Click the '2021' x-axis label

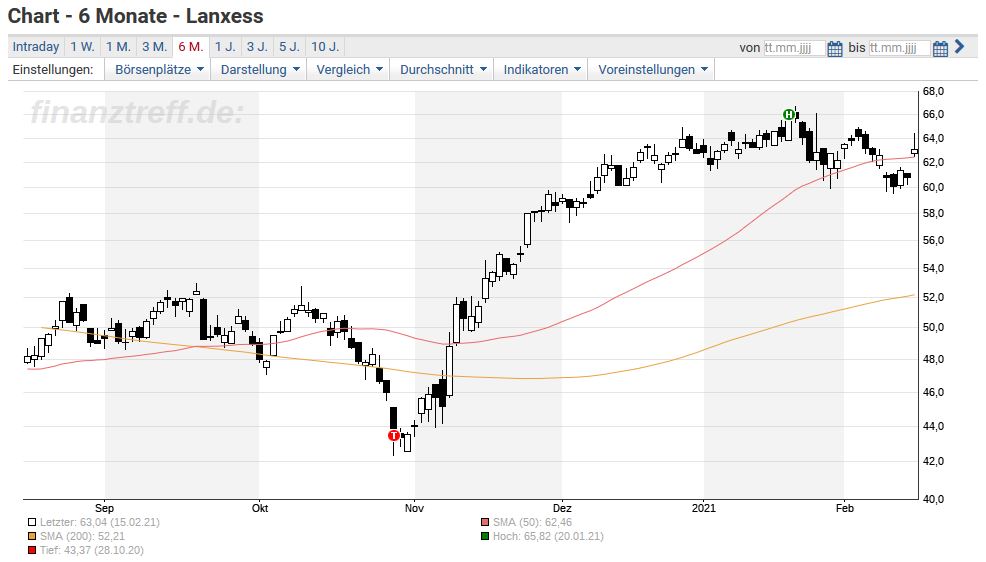(x=704, y=508)
